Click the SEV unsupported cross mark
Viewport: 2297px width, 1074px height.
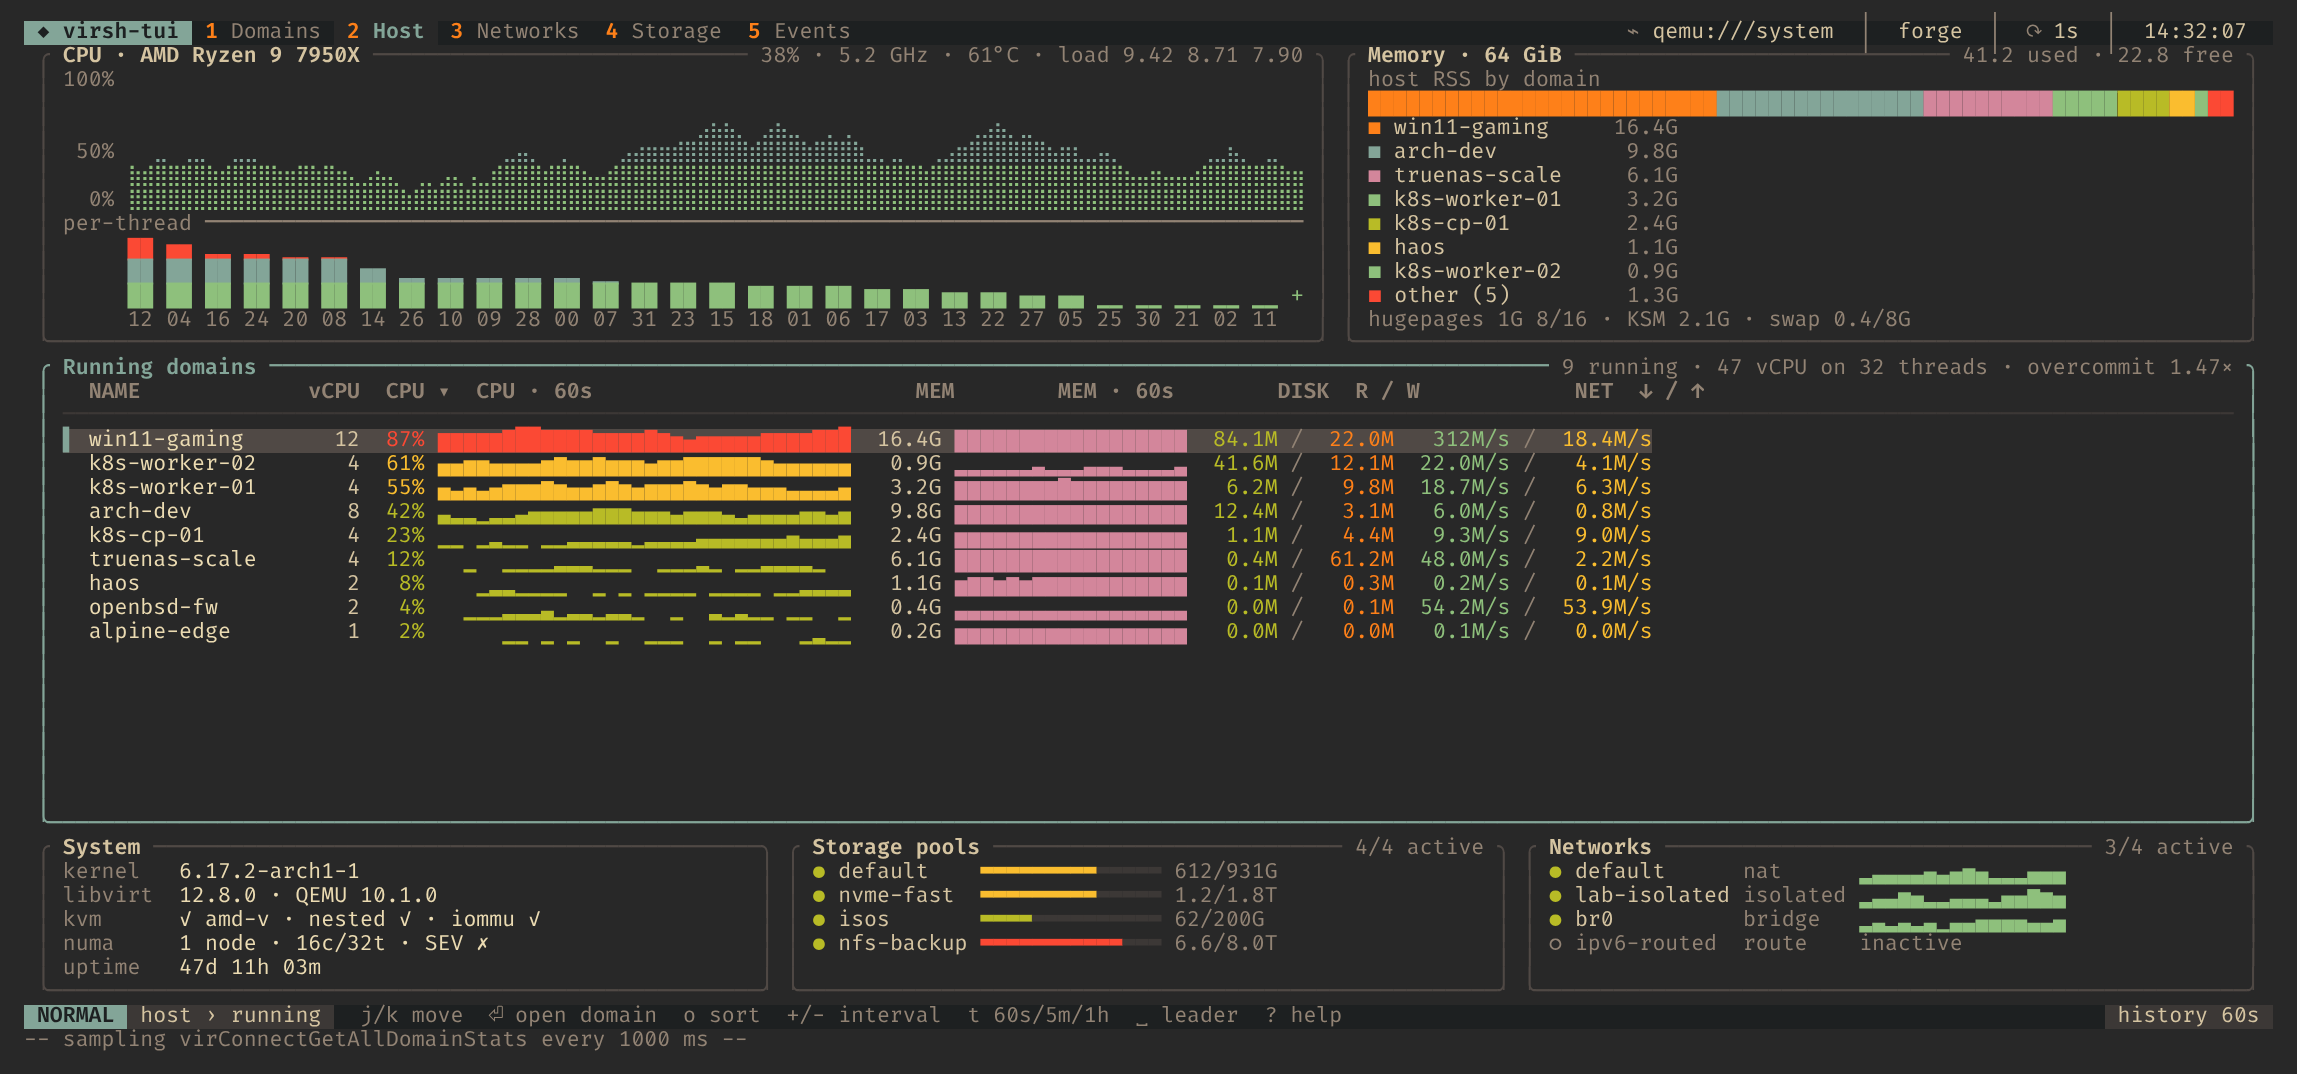(x=483, y=943)
